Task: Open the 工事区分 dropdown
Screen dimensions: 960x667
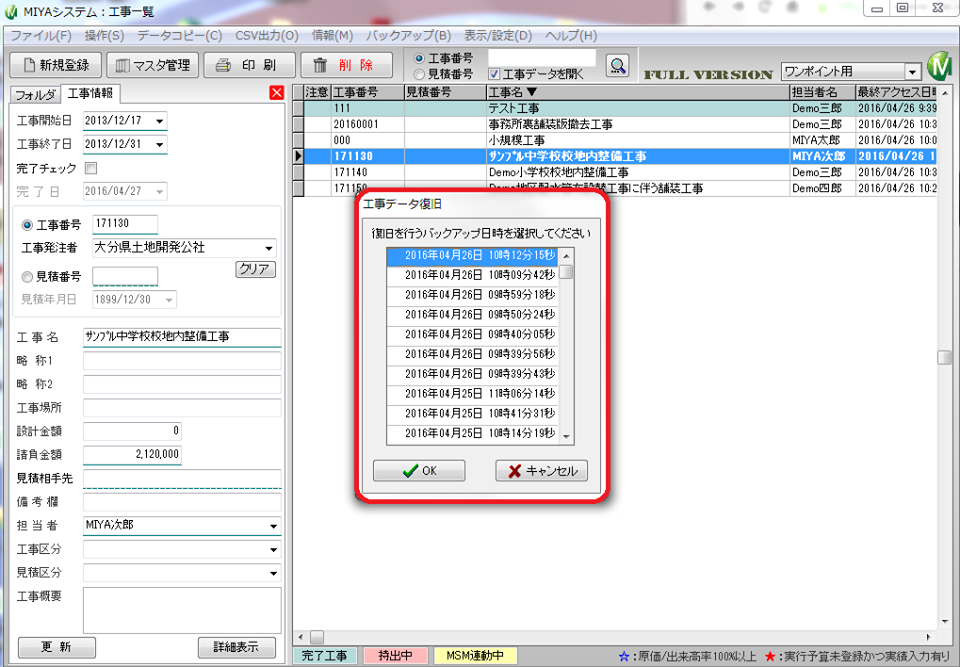Action: [273, 549]
